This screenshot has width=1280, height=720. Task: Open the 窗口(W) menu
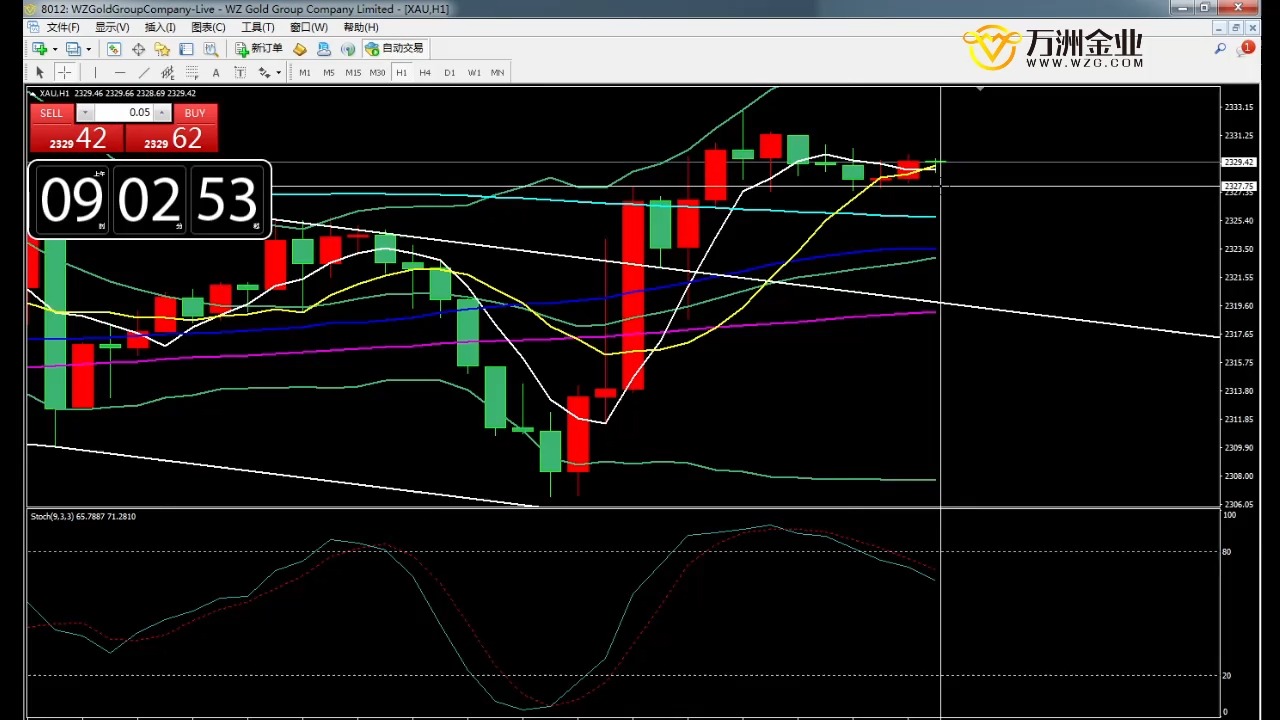click(308, 27)
